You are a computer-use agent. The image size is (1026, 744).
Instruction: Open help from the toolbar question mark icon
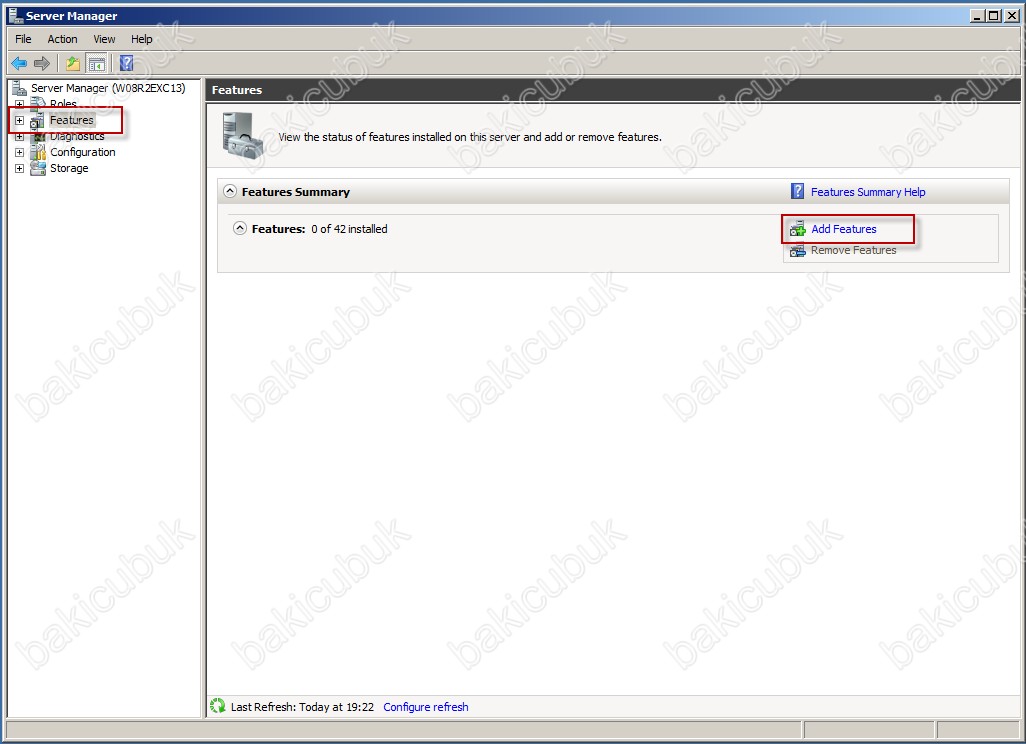click(x=126, y=63)
